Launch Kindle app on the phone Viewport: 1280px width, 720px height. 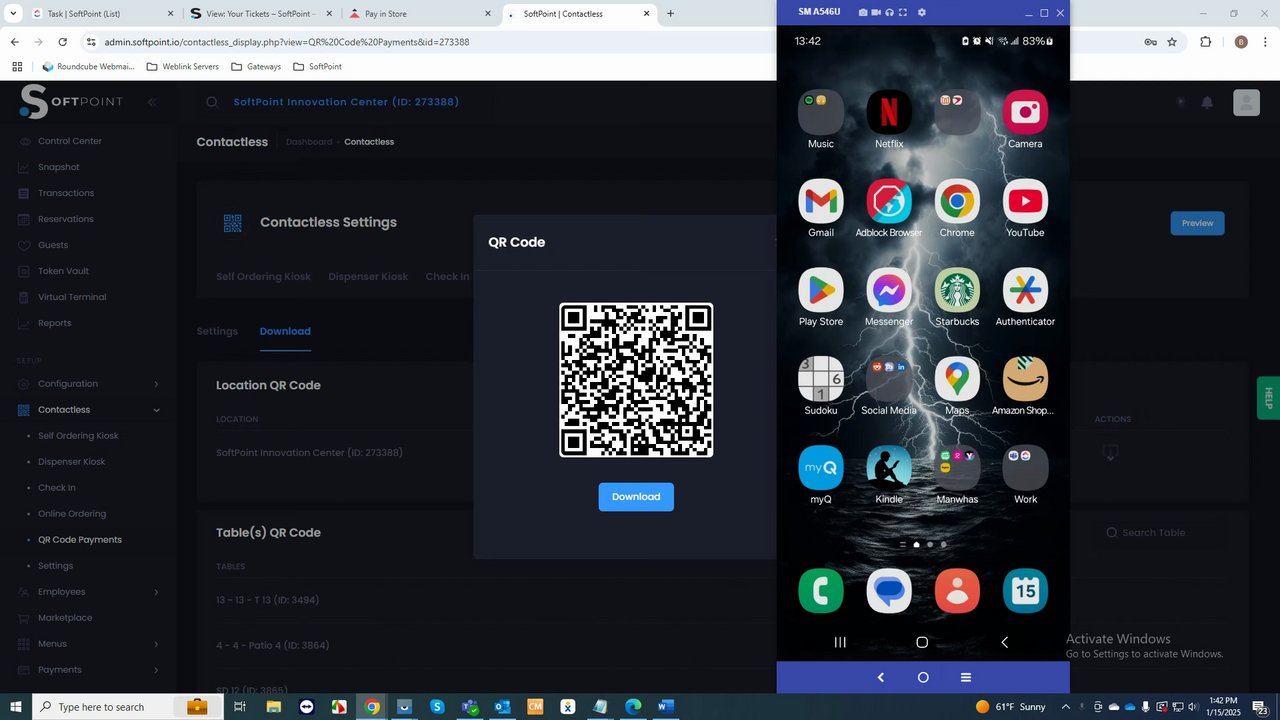point(889,468)
